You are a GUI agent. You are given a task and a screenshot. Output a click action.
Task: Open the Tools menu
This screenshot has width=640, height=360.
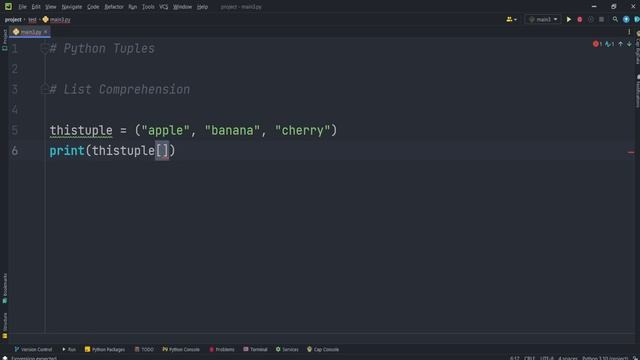pyautogui.click(x=148, y=7)
